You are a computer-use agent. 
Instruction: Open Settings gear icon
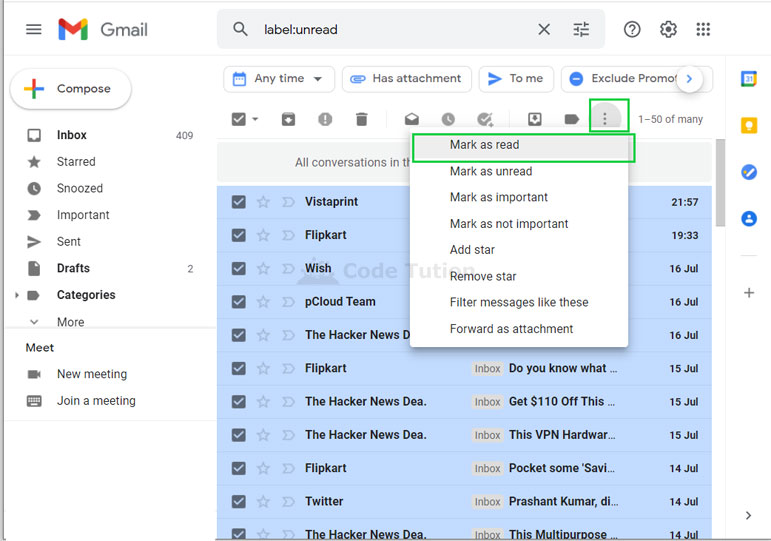668,30
